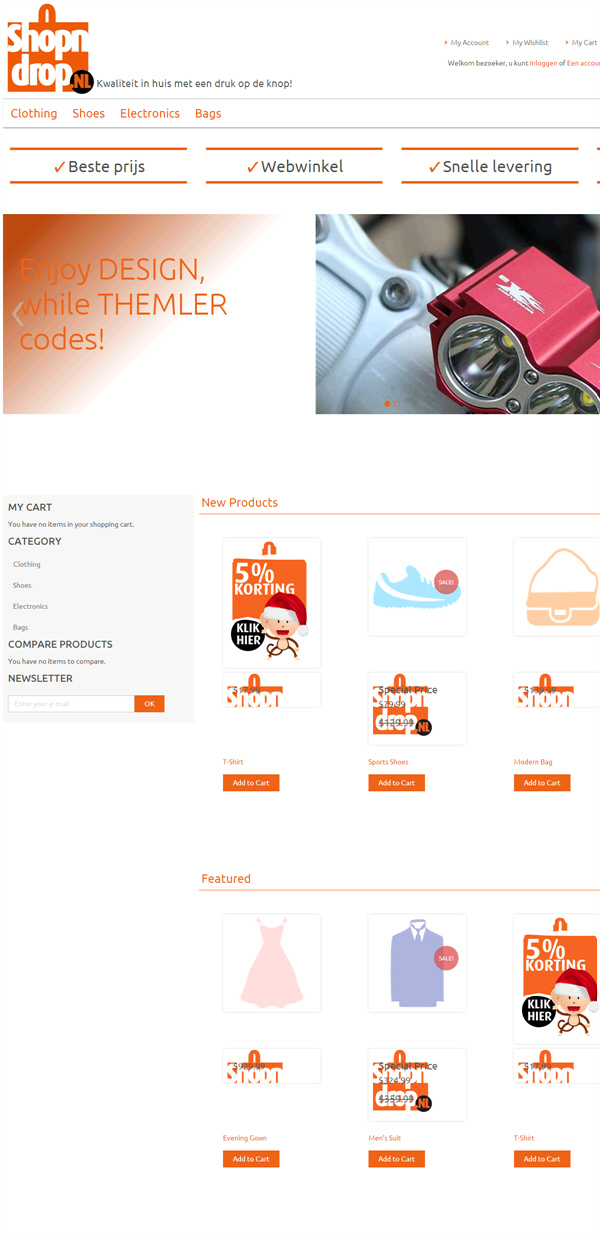This screenshot has width=600, height=1236.
Task: Click the Inloggen login link
Action: 544,63
